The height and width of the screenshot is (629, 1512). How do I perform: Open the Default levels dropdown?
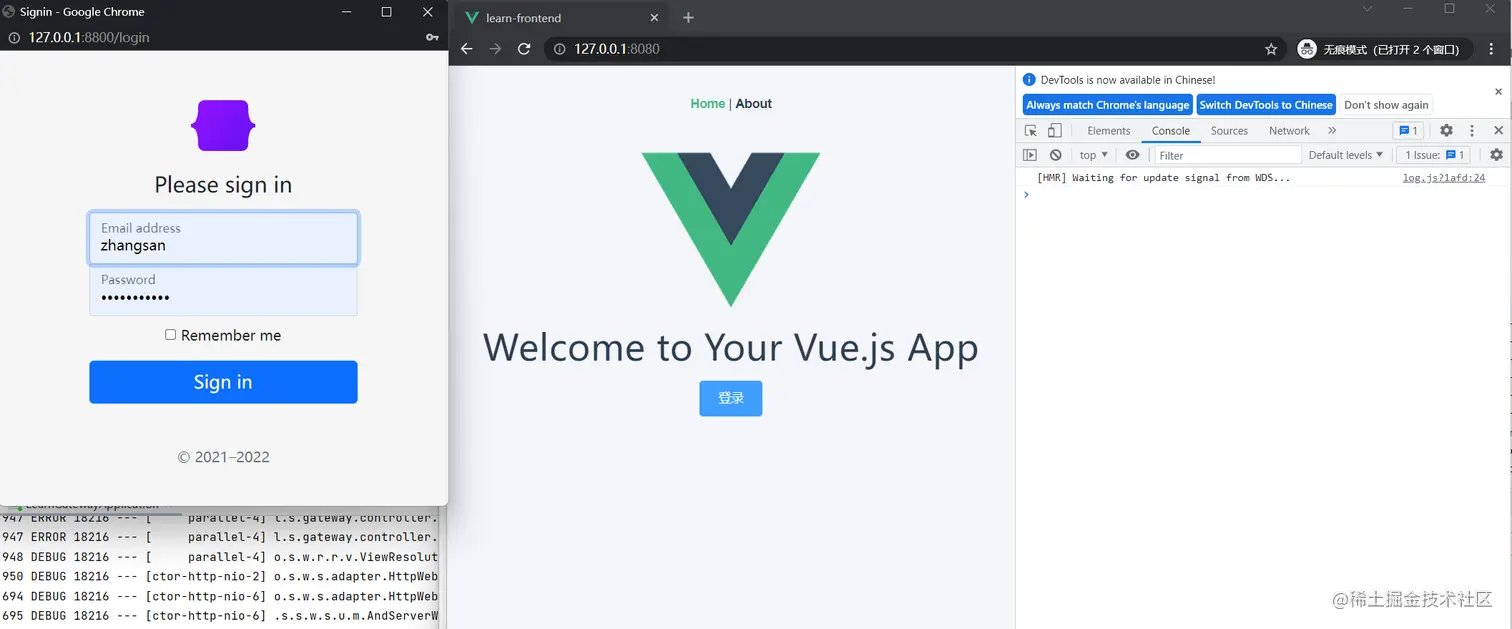(1346, 155)
